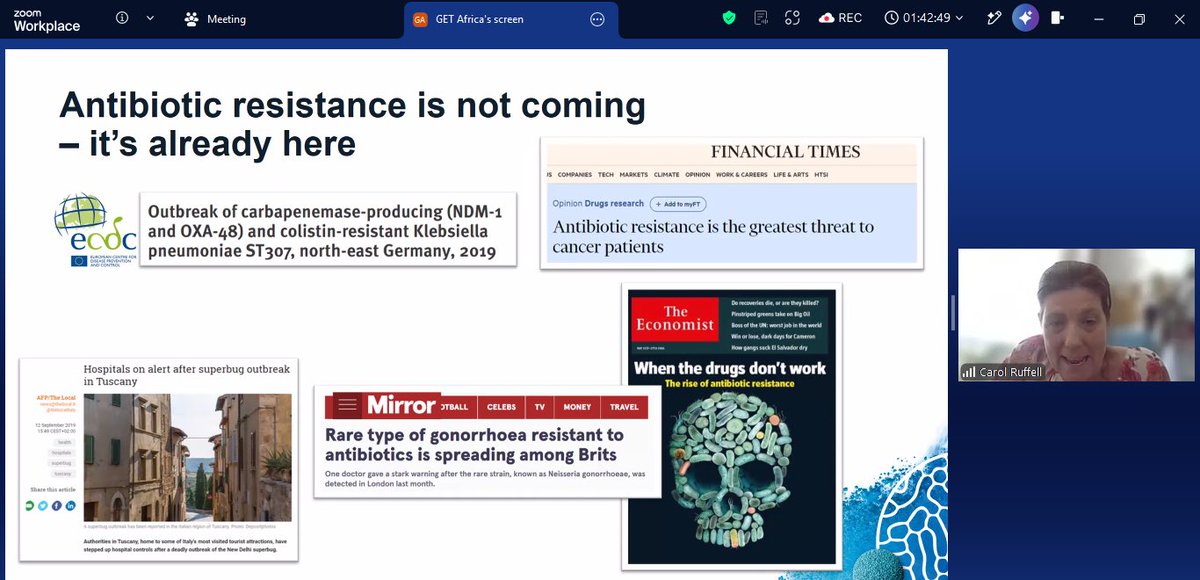
Task: Click the handle left of the video panel
Action: [952, 313]
